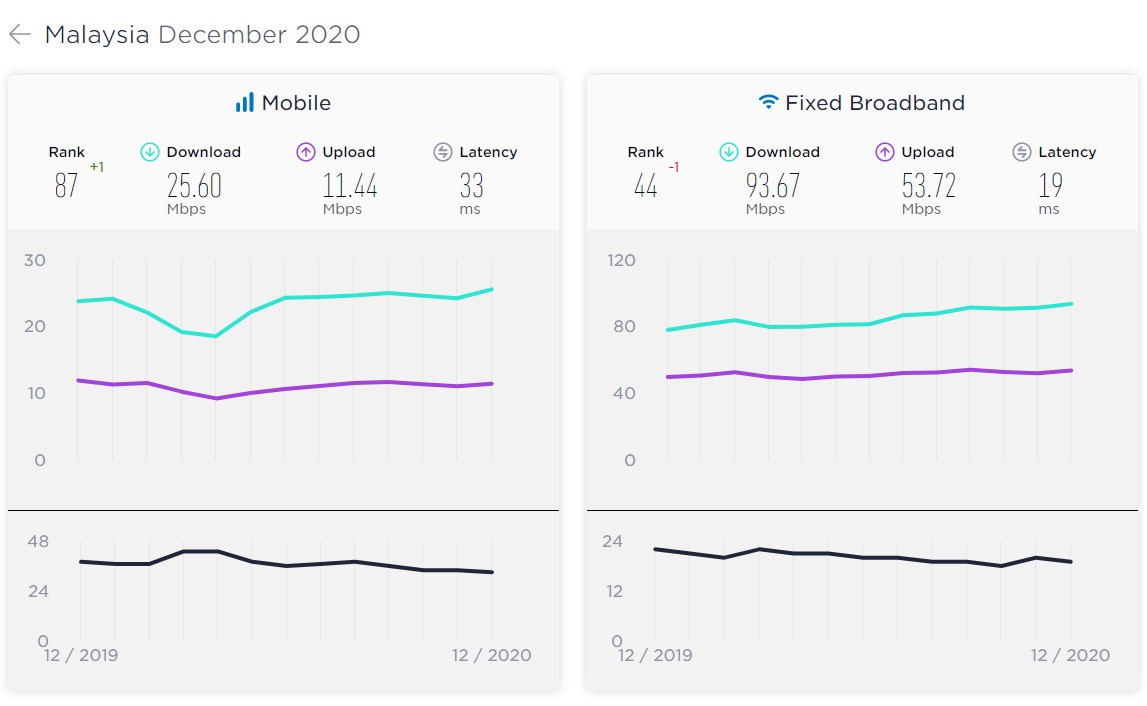Click the Fixed Broadband 12 / 2019 label
The image size is (1147, 706).
(655, 656)
